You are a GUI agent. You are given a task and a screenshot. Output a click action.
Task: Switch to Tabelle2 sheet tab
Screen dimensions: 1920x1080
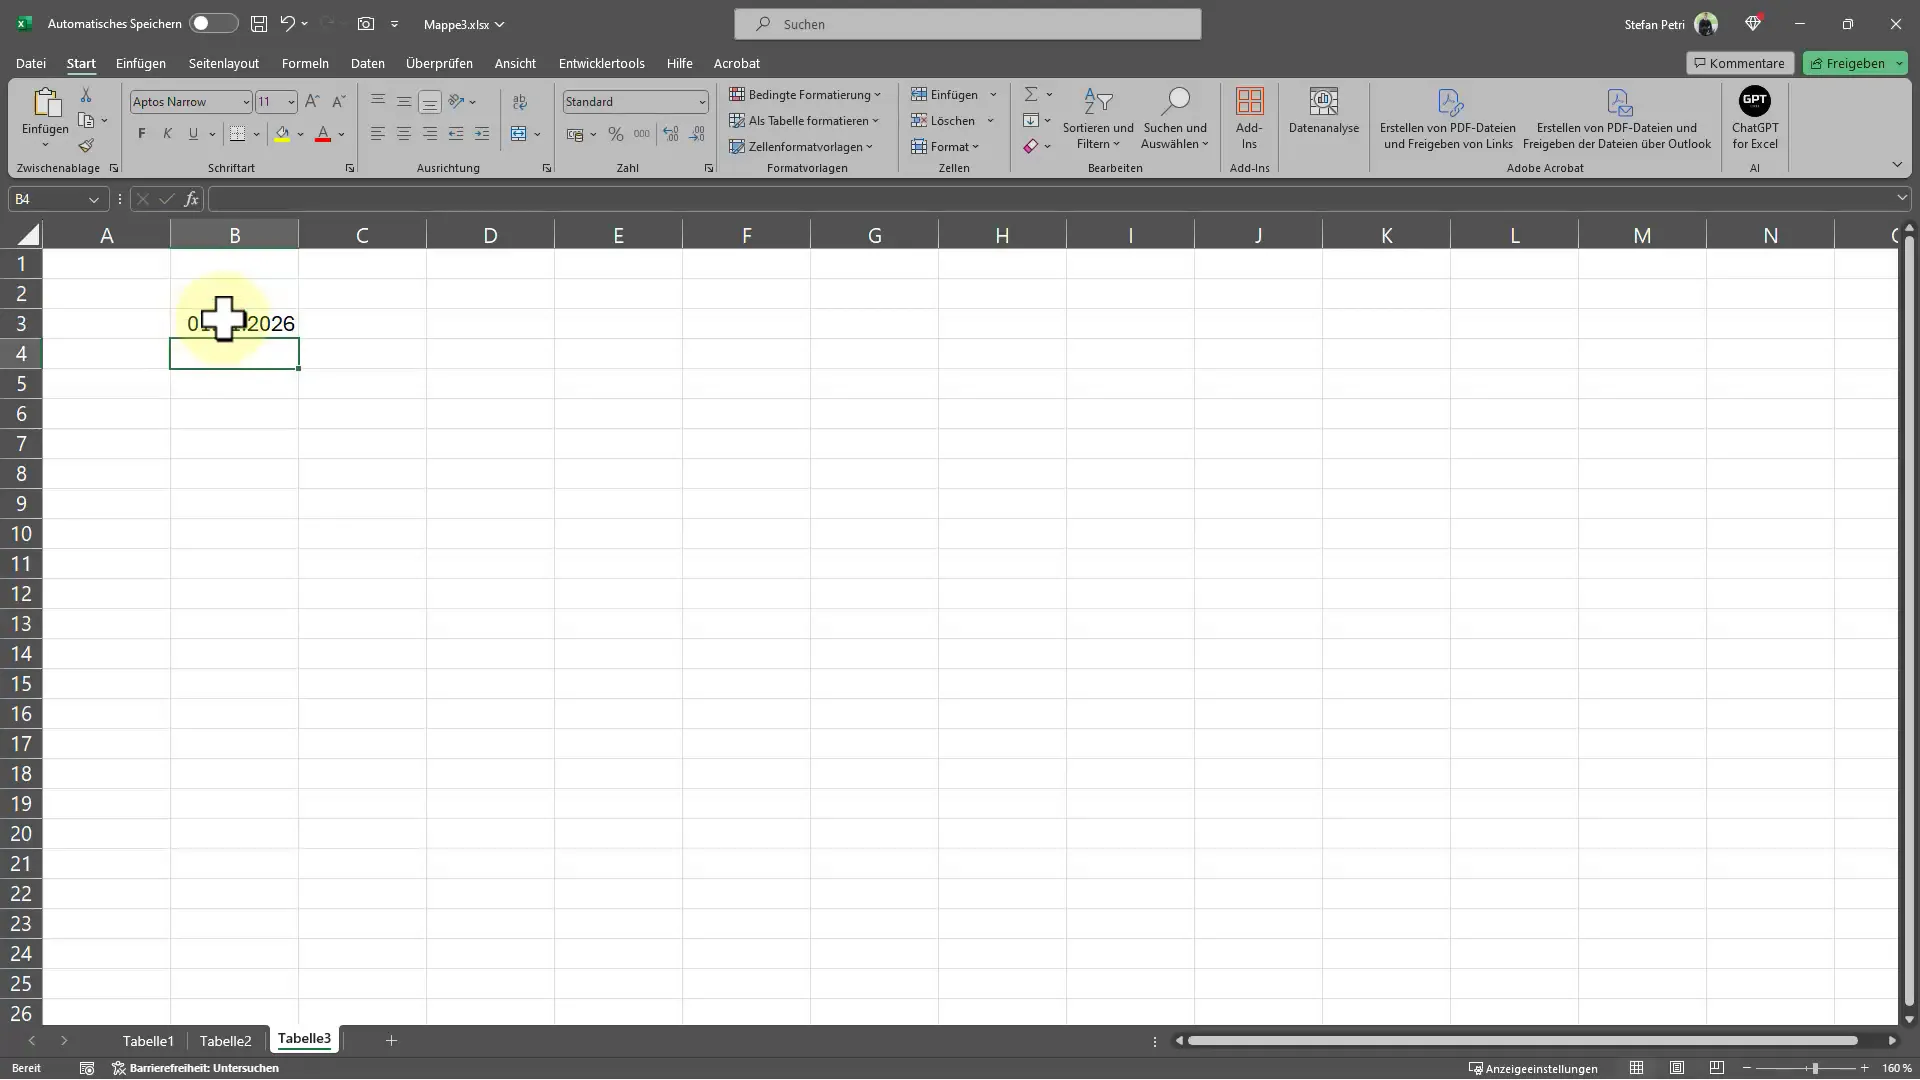click(x=225, y=1040)
